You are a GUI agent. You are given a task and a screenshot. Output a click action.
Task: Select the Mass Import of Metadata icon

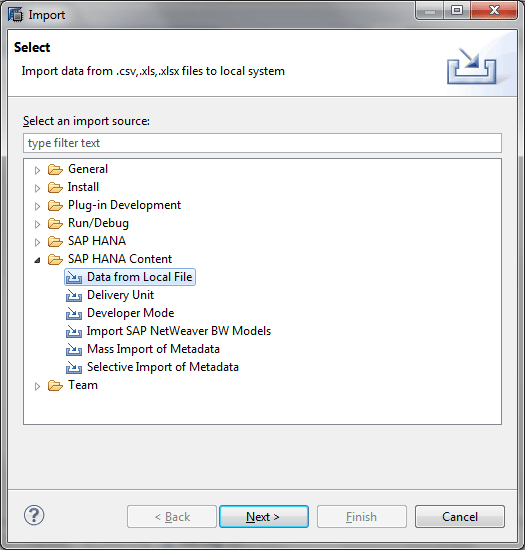pos(74,349)
